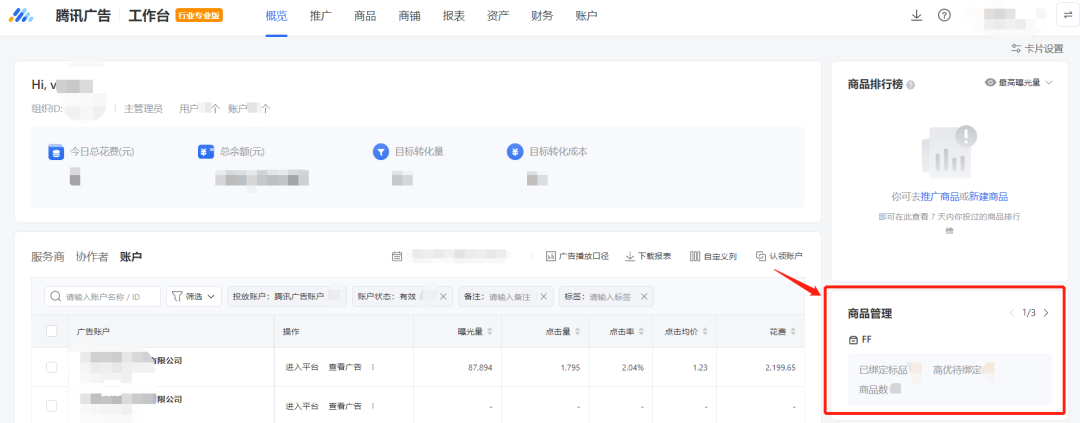Open the 推广 top menu
Viewport: 1080px width, 423px height.
pos(321,16)
